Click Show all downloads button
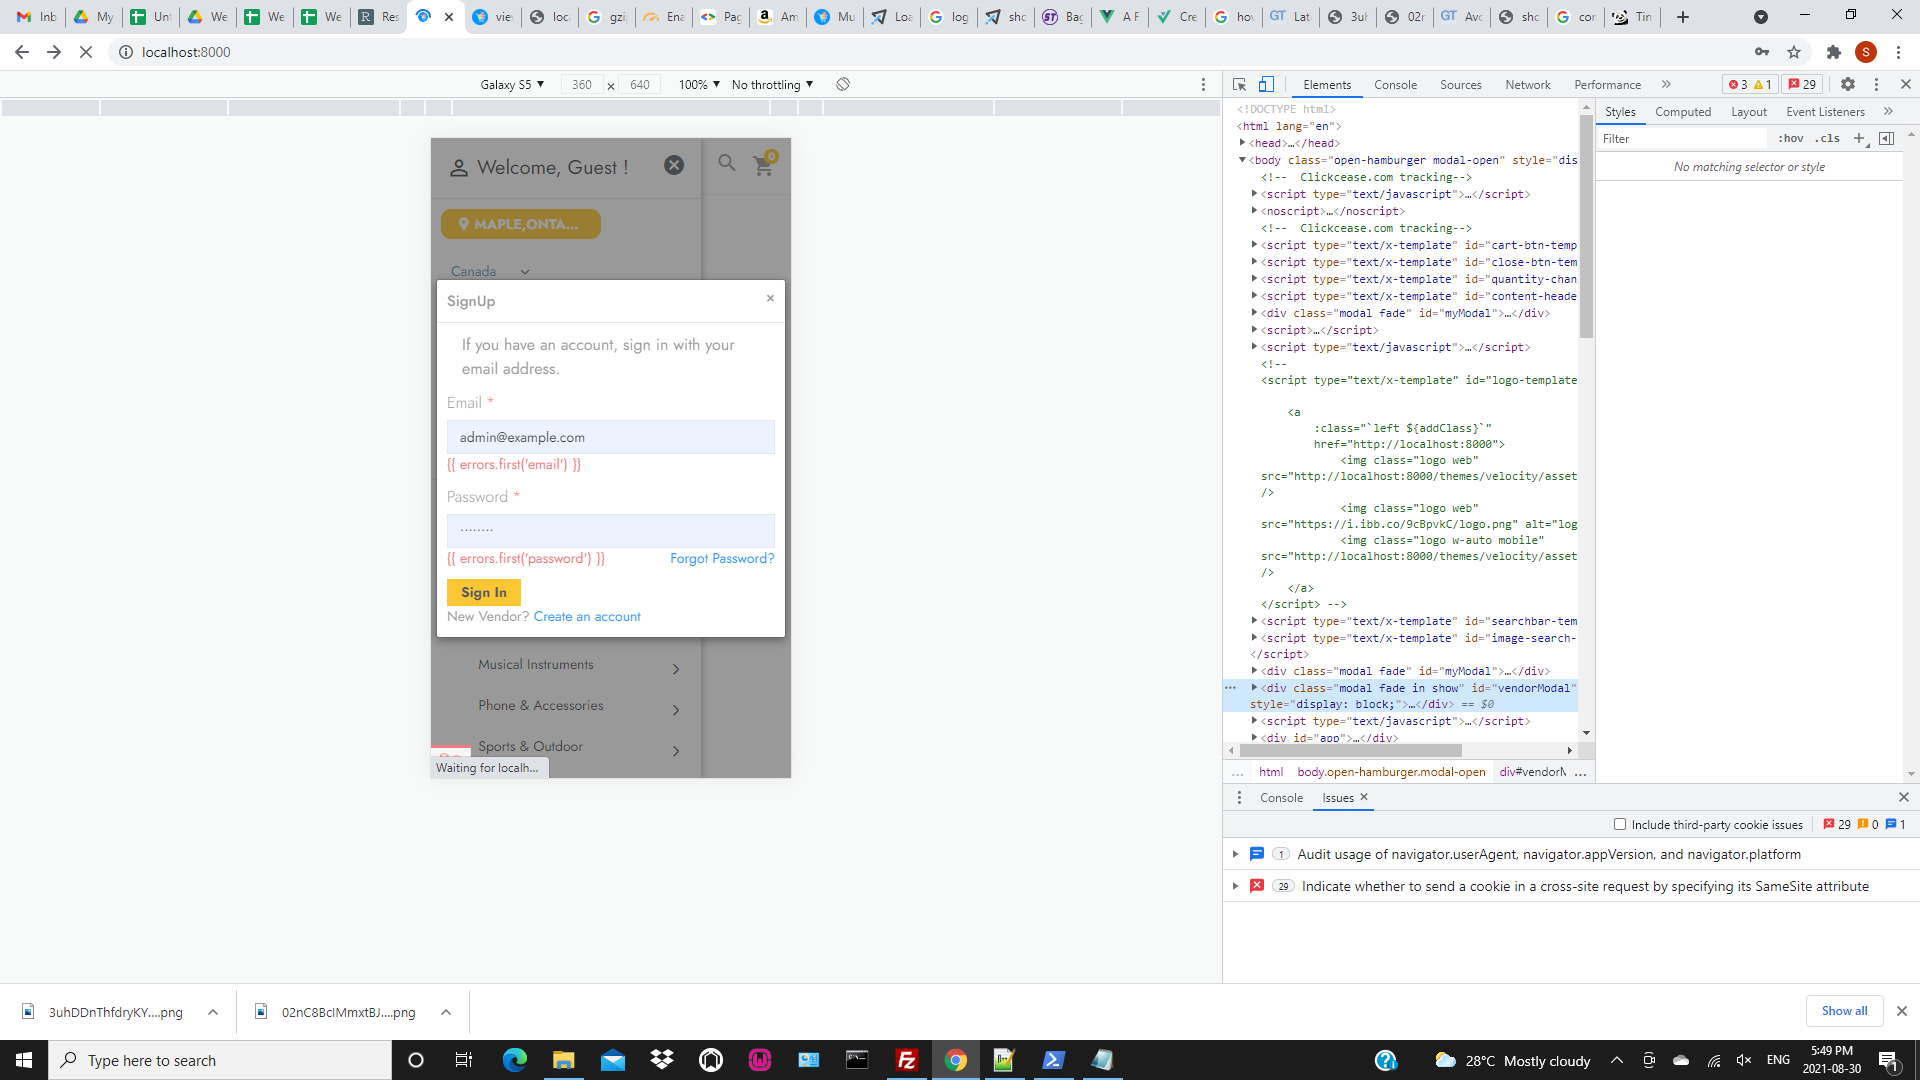 point(1844,1011)
